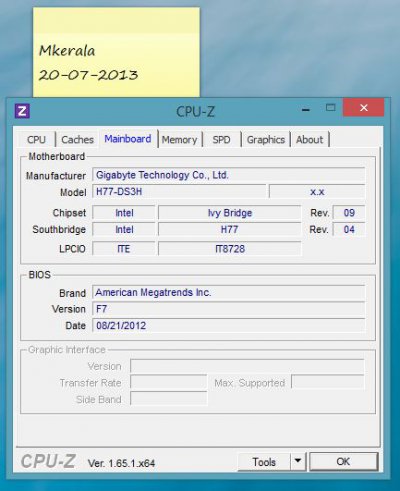The image size is (400, 491).
Task: Click the model revision field x.x
Action: [x=317, y=192]
